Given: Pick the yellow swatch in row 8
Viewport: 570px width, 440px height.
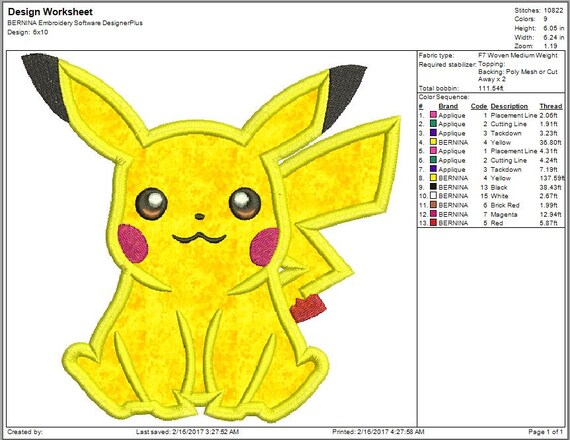Looking at the screenshot, I should pyautogui.click(x=433, y=178).
